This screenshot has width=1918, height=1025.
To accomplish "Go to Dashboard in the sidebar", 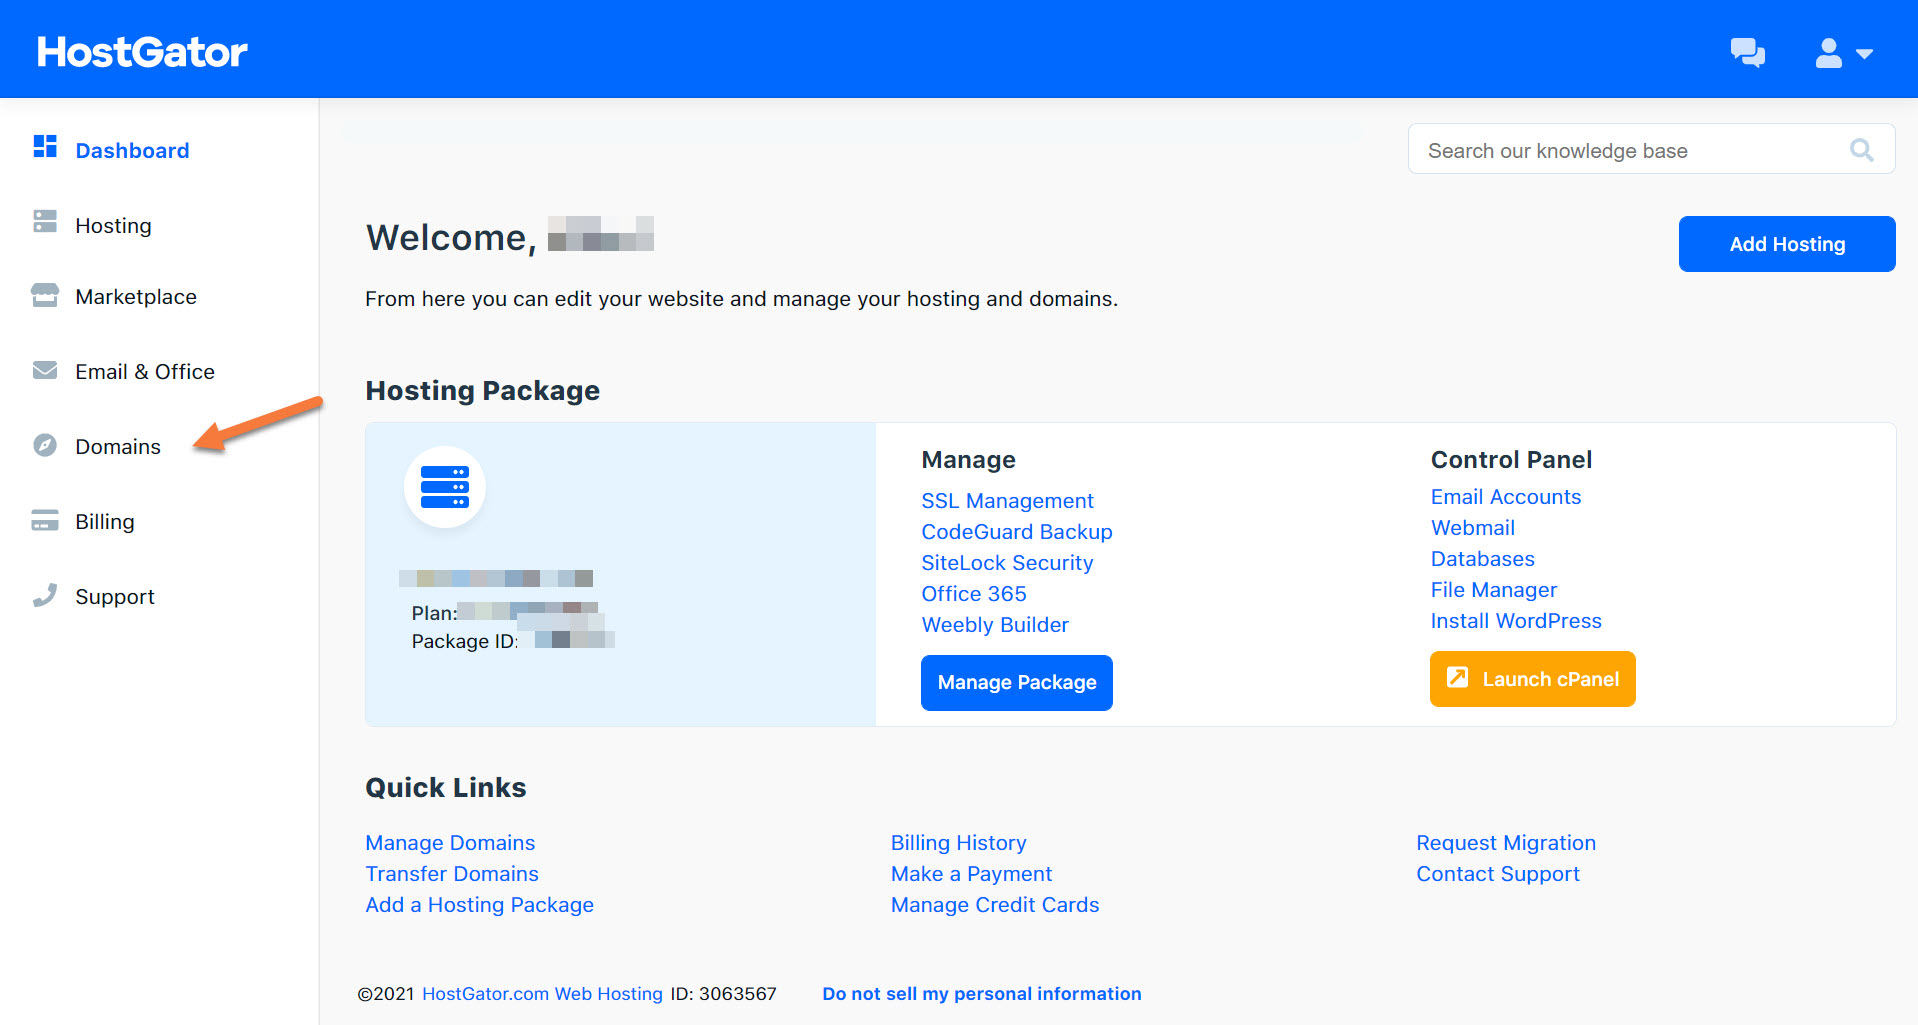I will click(x=132, y=150).
